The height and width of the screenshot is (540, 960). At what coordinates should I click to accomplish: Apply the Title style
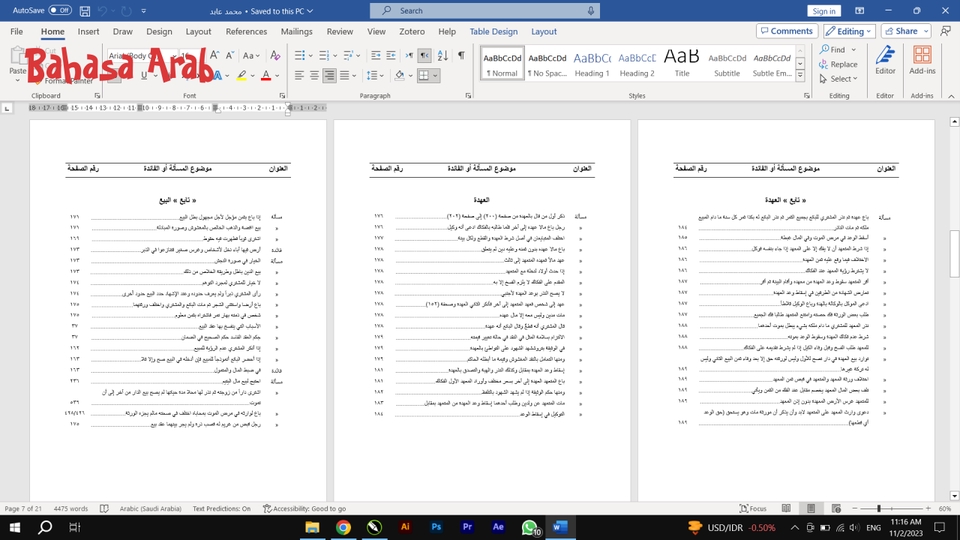pyautogui.click(x=681, y=64)
